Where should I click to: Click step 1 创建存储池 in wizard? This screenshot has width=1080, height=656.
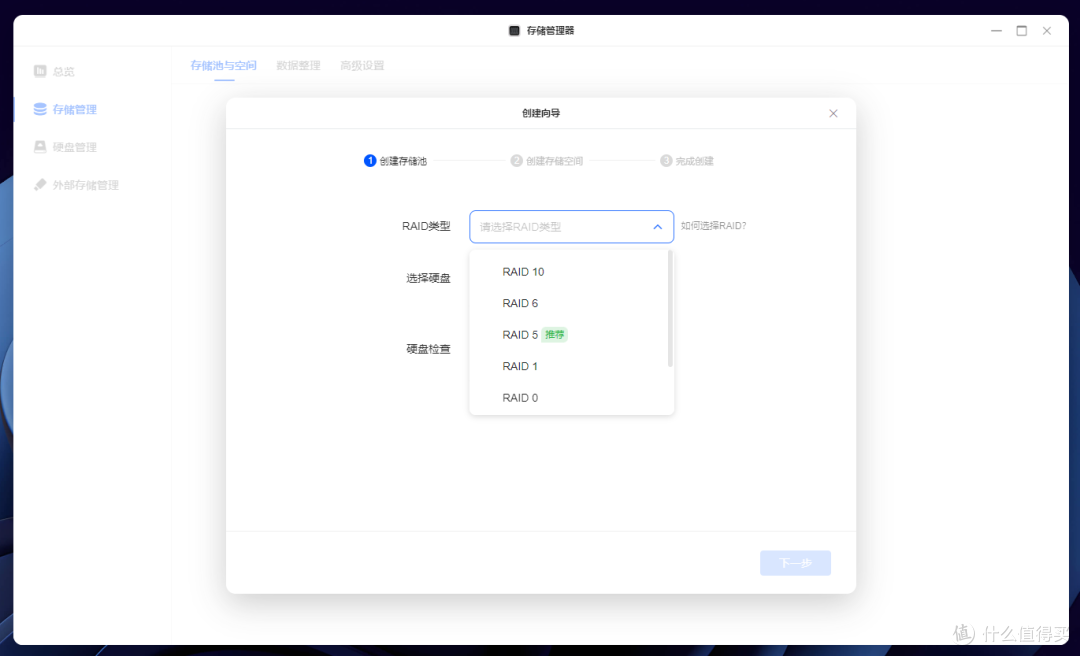click(395, 161)
